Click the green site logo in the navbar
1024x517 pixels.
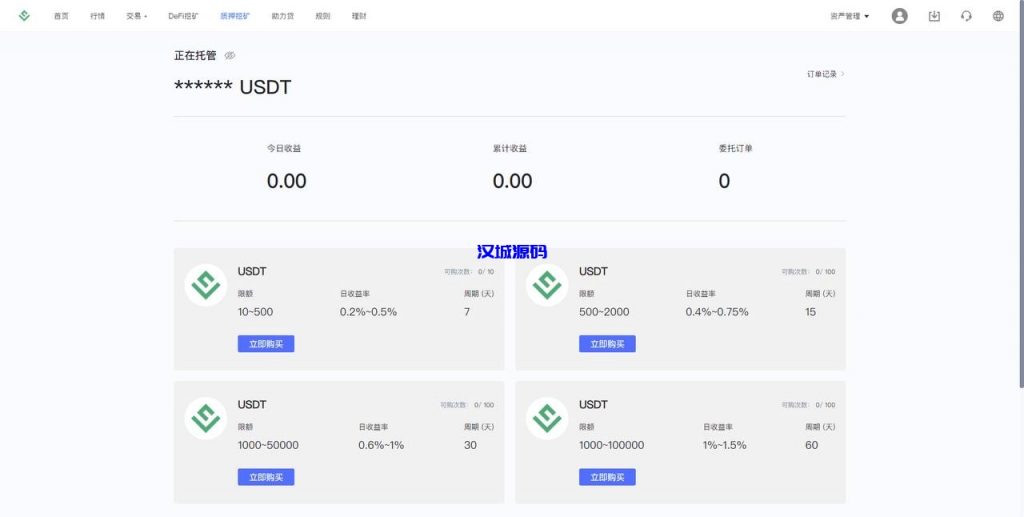click(24, 16)
